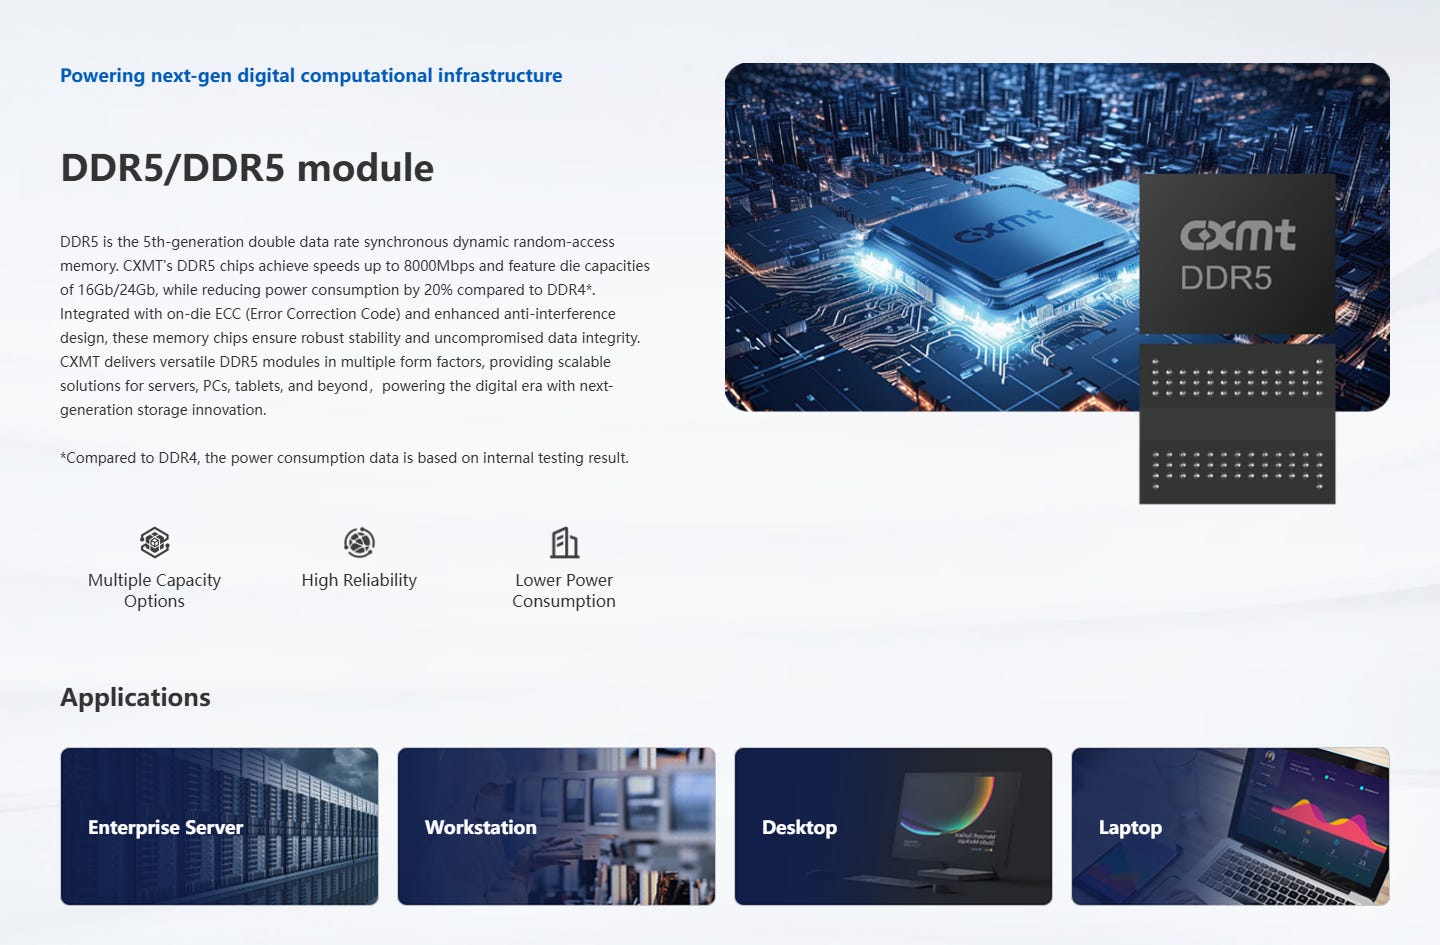Open the Enterprise Server application card

(x=220, y=826)
